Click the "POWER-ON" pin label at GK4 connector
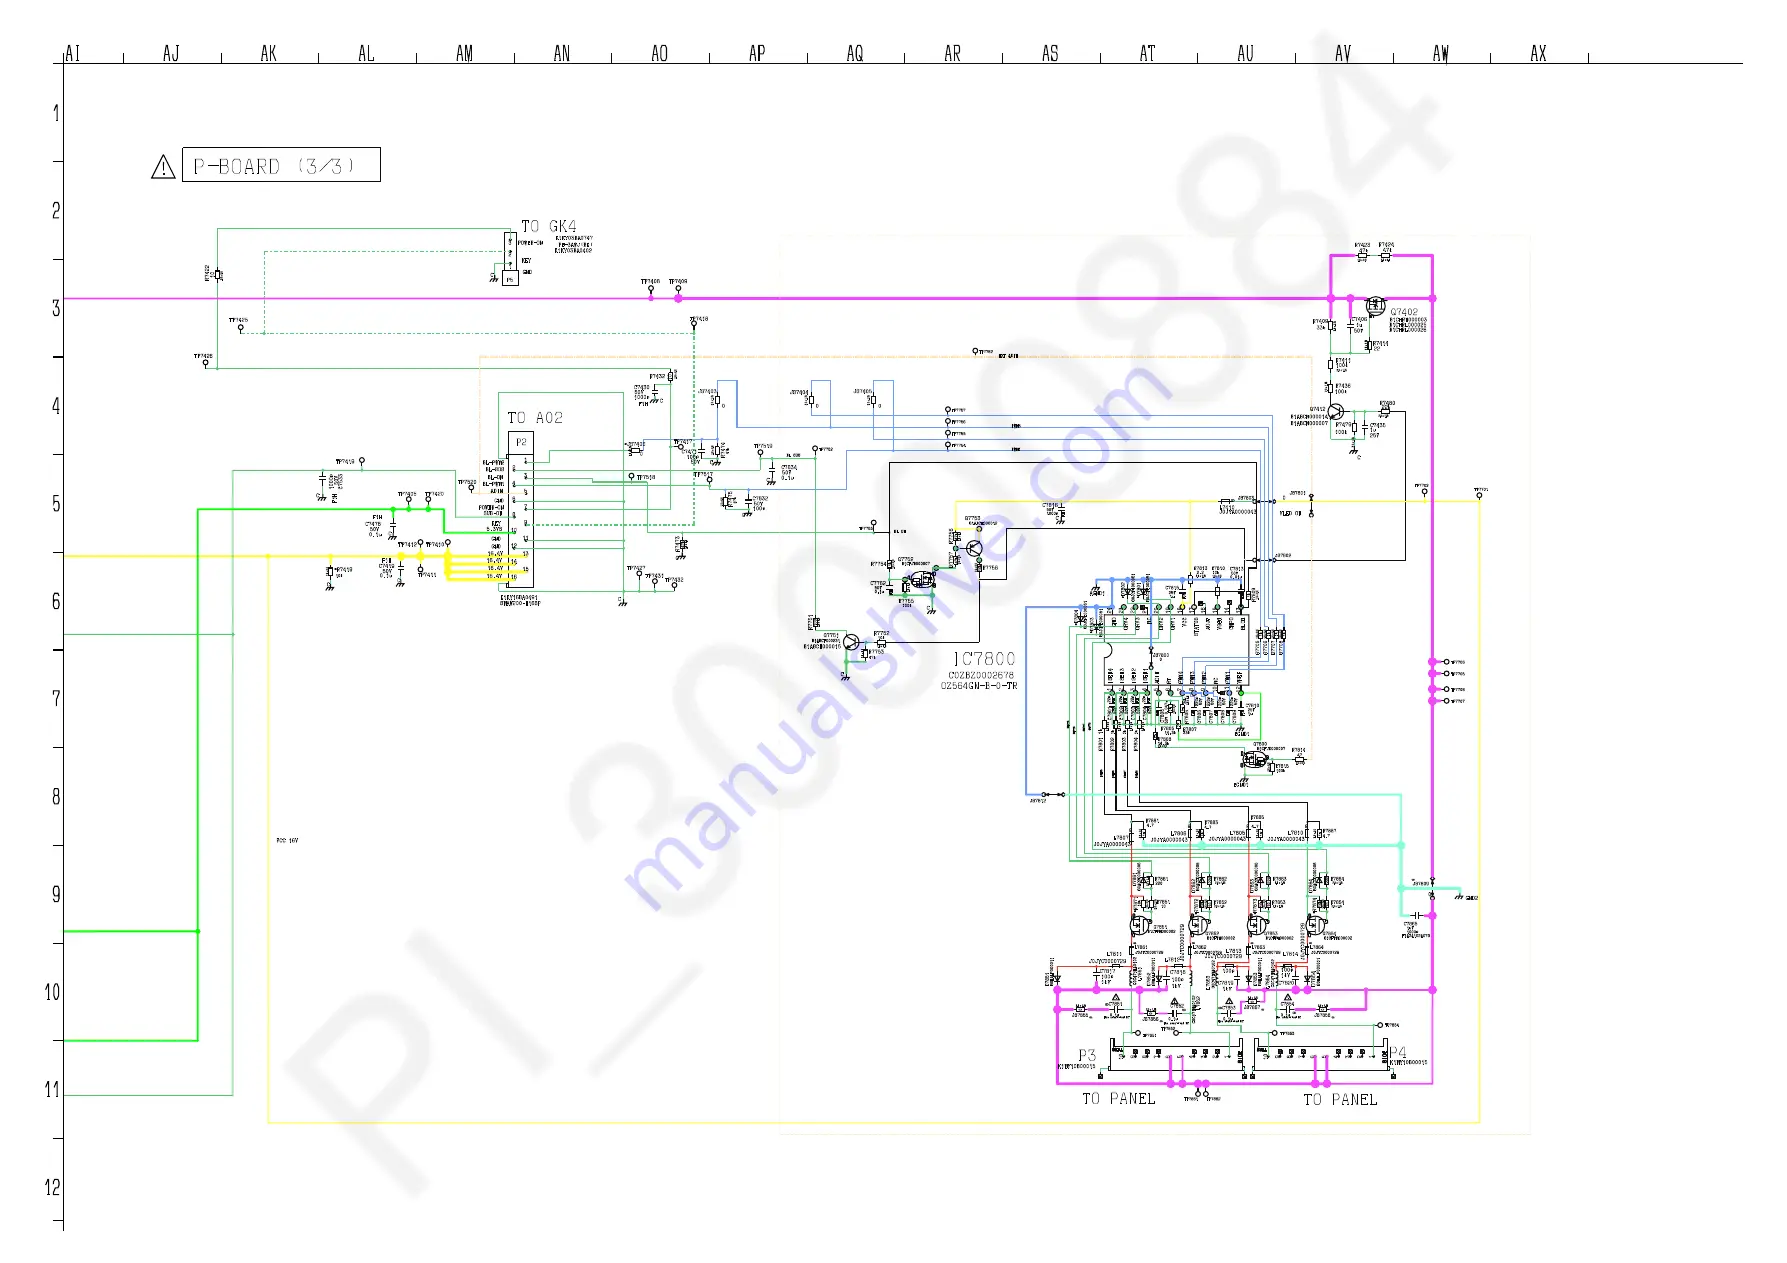This screenshot has width=1787, height=1263. coord(530,242)
